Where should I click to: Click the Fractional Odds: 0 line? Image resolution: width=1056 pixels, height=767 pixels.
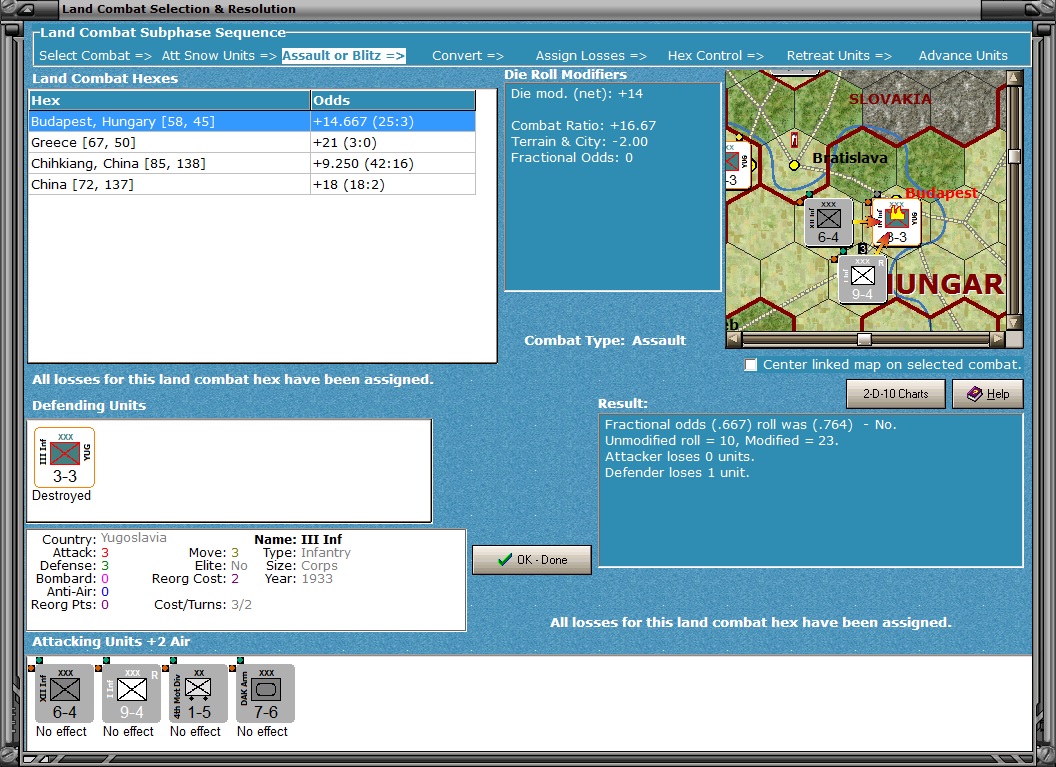572,158
